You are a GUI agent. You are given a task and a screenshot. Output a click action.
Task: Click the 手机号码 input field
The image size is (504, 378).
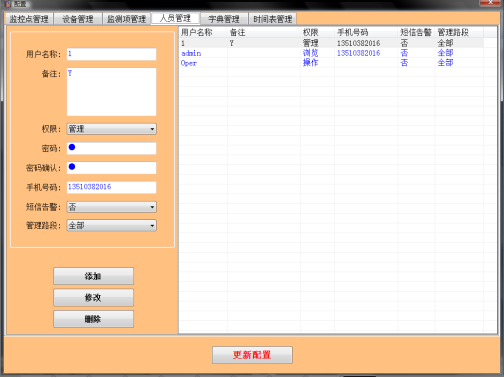tap(111, 187)
